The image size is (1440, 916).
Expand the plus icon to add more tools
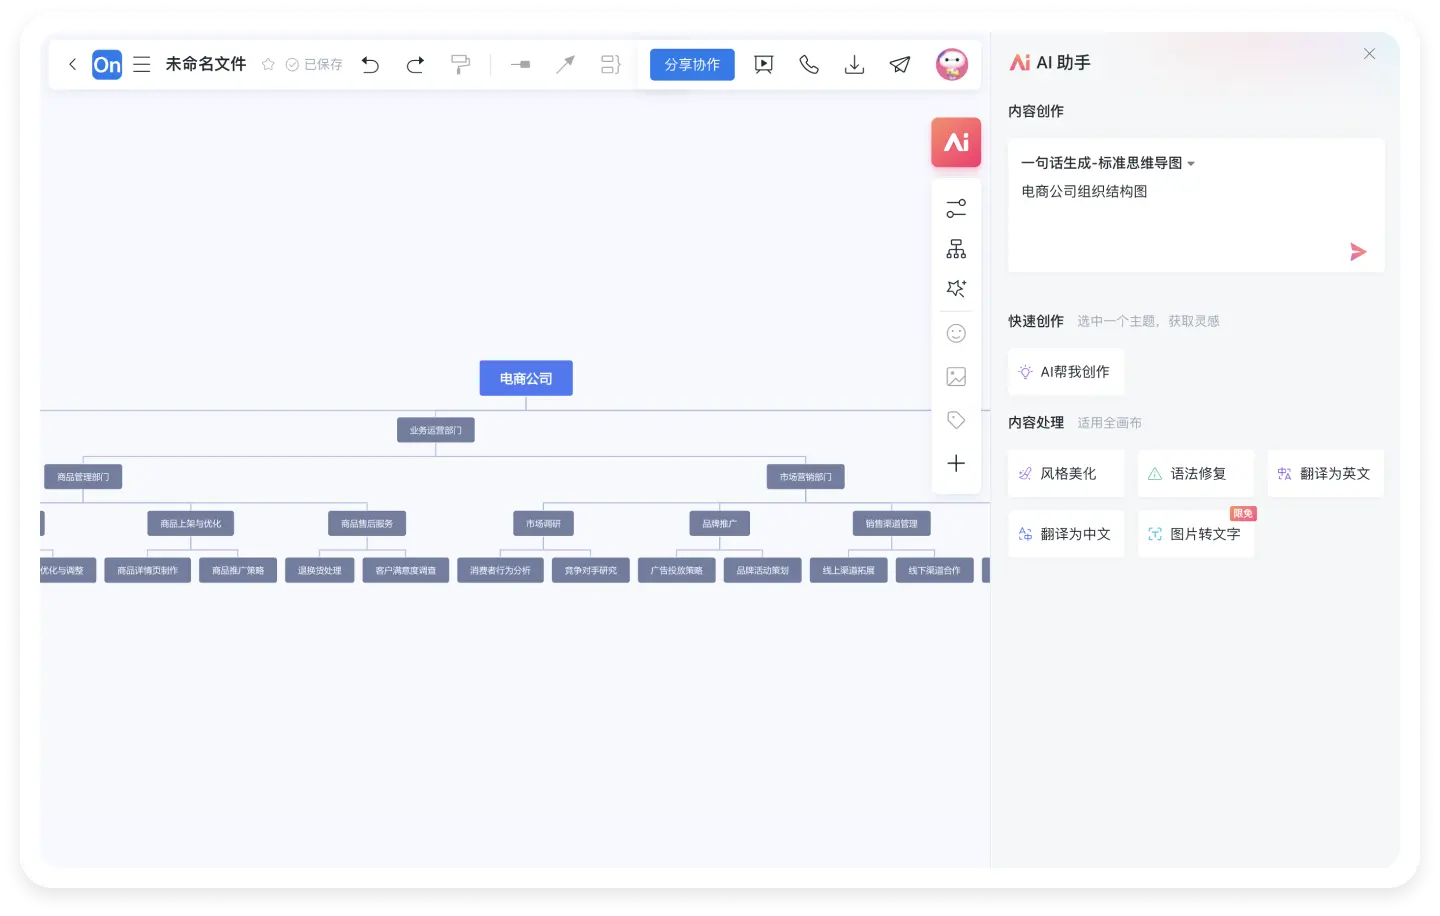pyautogui.click(x=956, y=463)
